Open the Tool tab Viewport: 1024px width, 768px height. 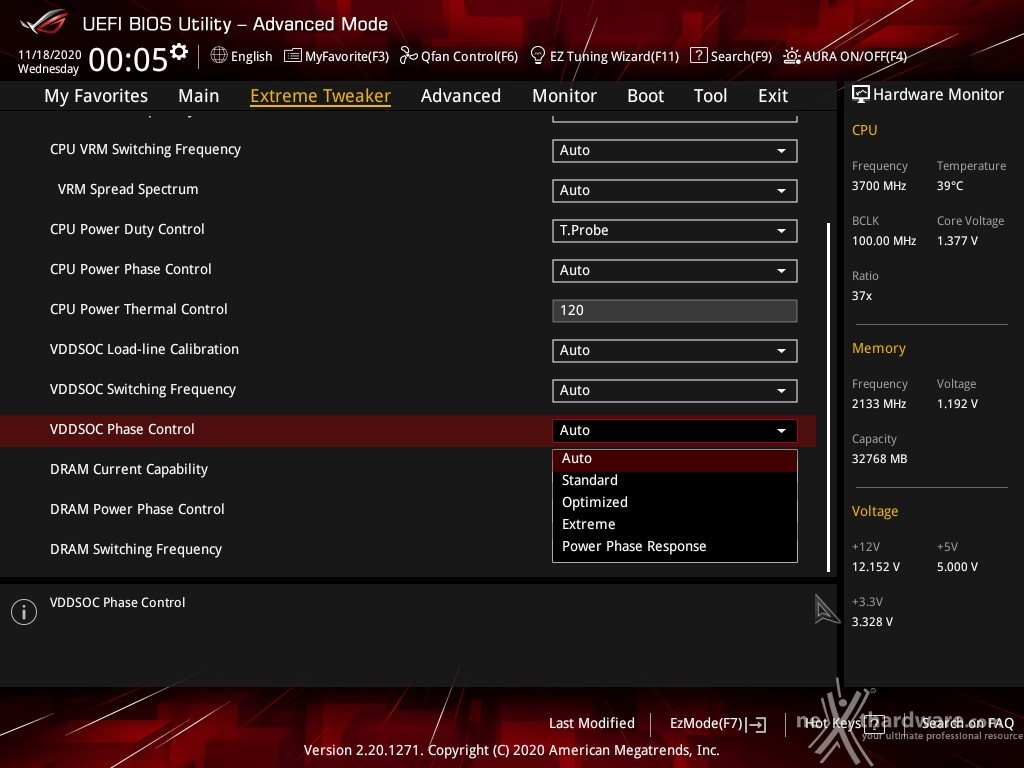711,96
